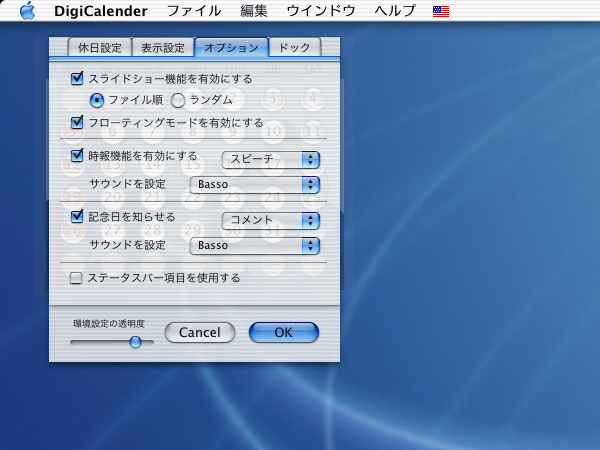Toggle 時報機能を有効にする checkbox
Image resolution: width=600 pixels, height=450 pixels.
point(77,155)
